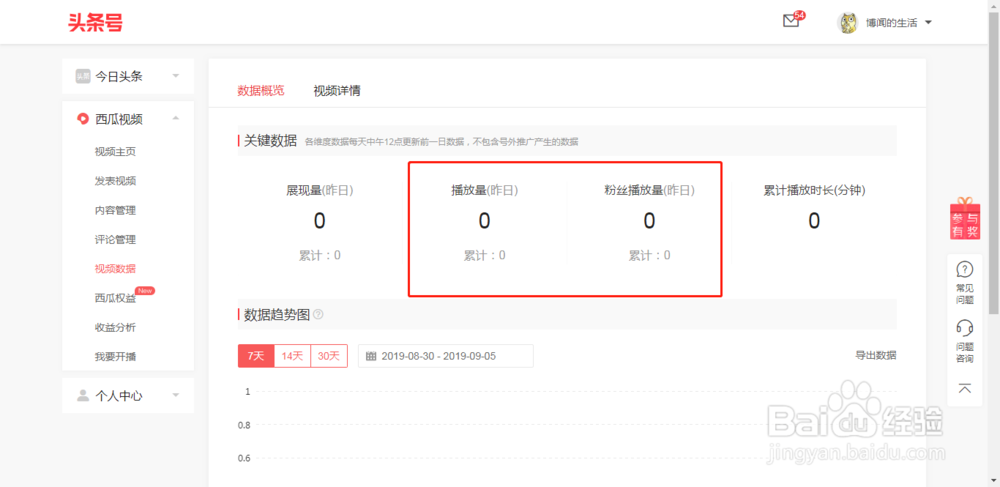Click the 展现量(昨日) label

320,190
